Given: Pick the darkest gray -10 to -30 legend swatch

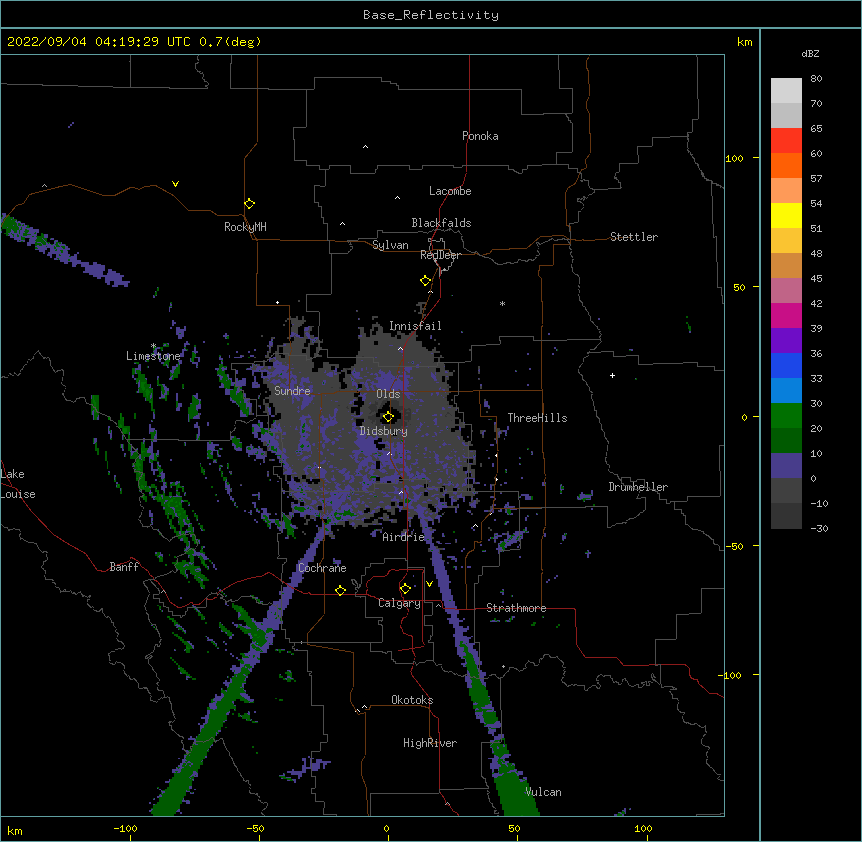Looking at the screenshot, I should pos(786,516).
